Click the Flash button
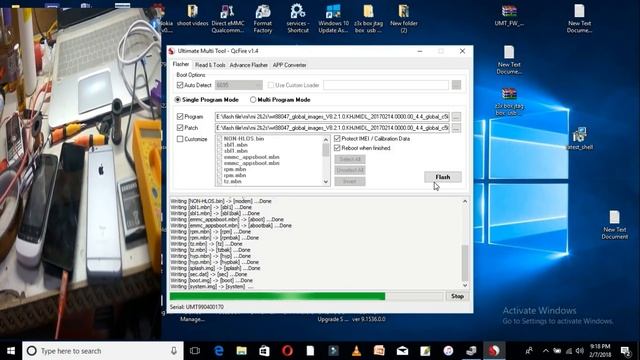Image resolution: width=640 pixels, height=360 pixels. point(443,177)
